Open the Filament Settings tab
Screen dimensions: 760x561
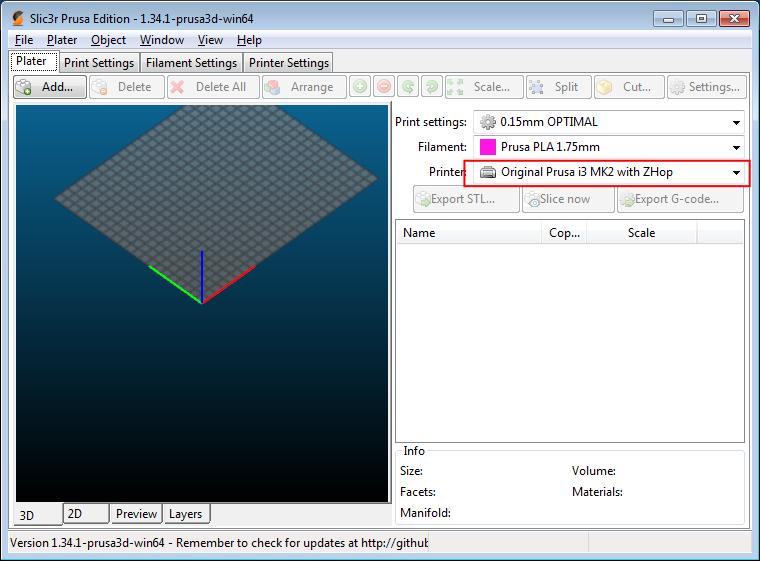[x=191, y=62]
